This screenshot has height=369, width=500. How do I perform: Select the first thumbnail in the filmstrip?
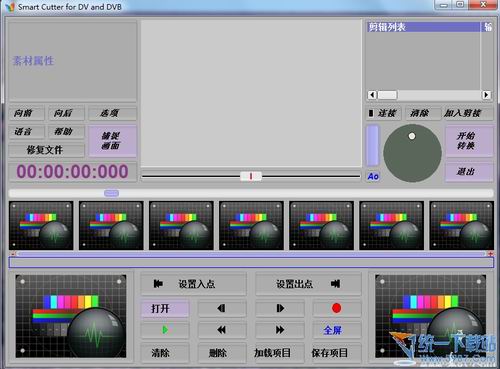point(41,225)
